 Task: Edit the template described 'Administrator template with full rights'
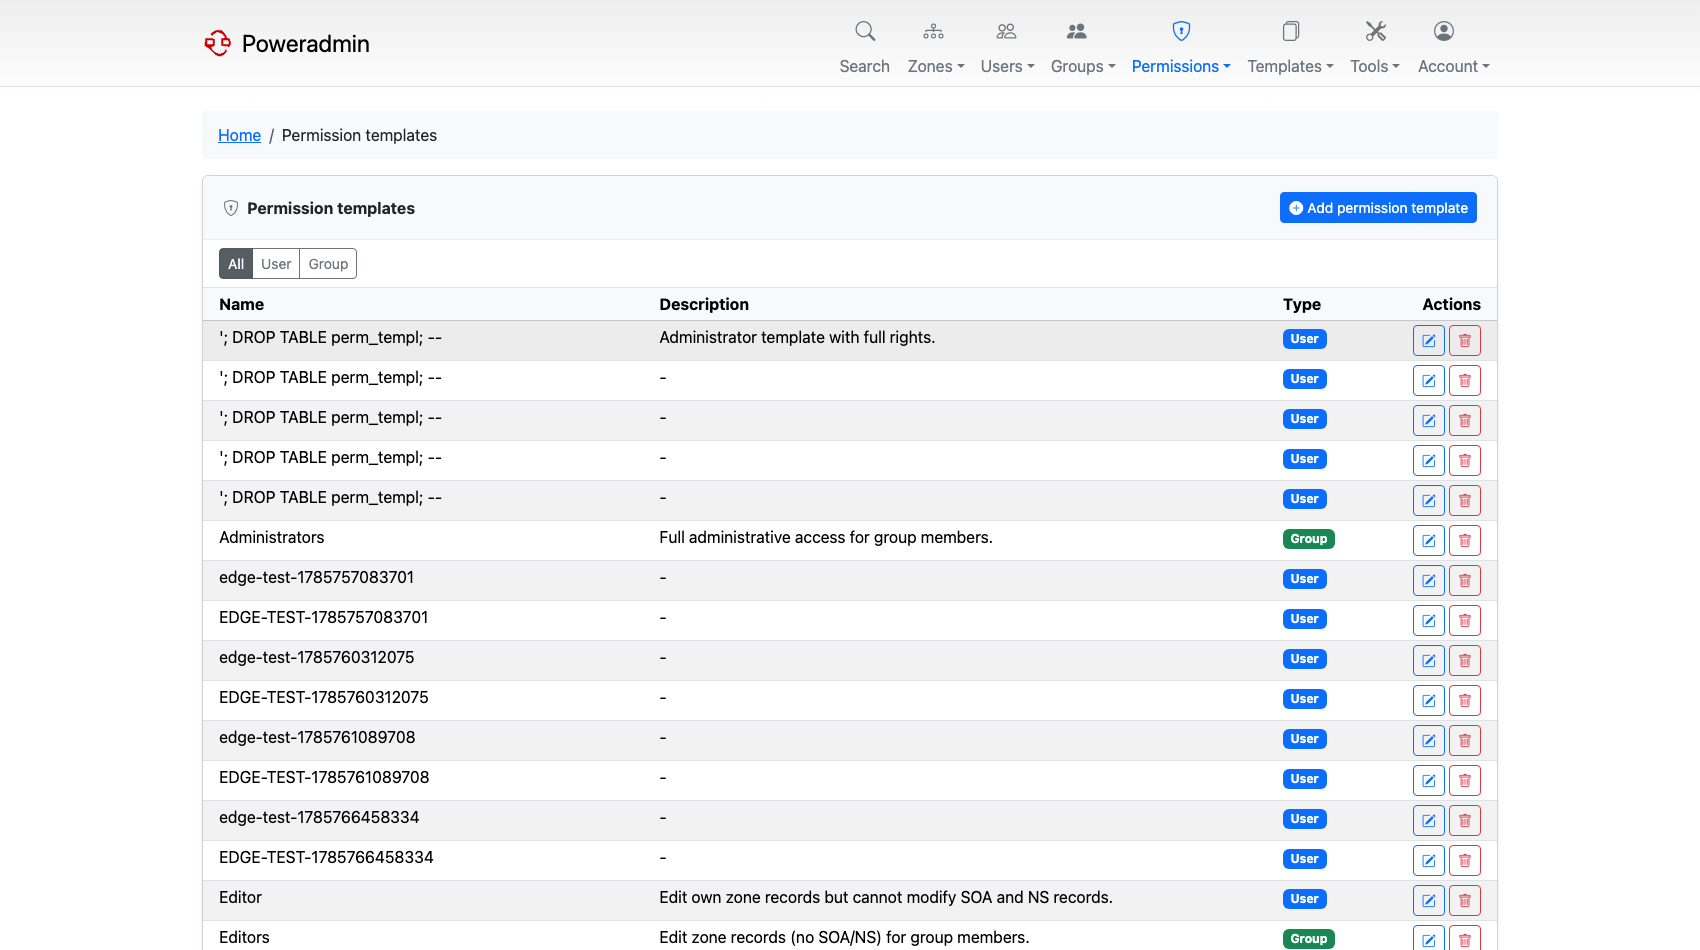tap(1429, 340)
